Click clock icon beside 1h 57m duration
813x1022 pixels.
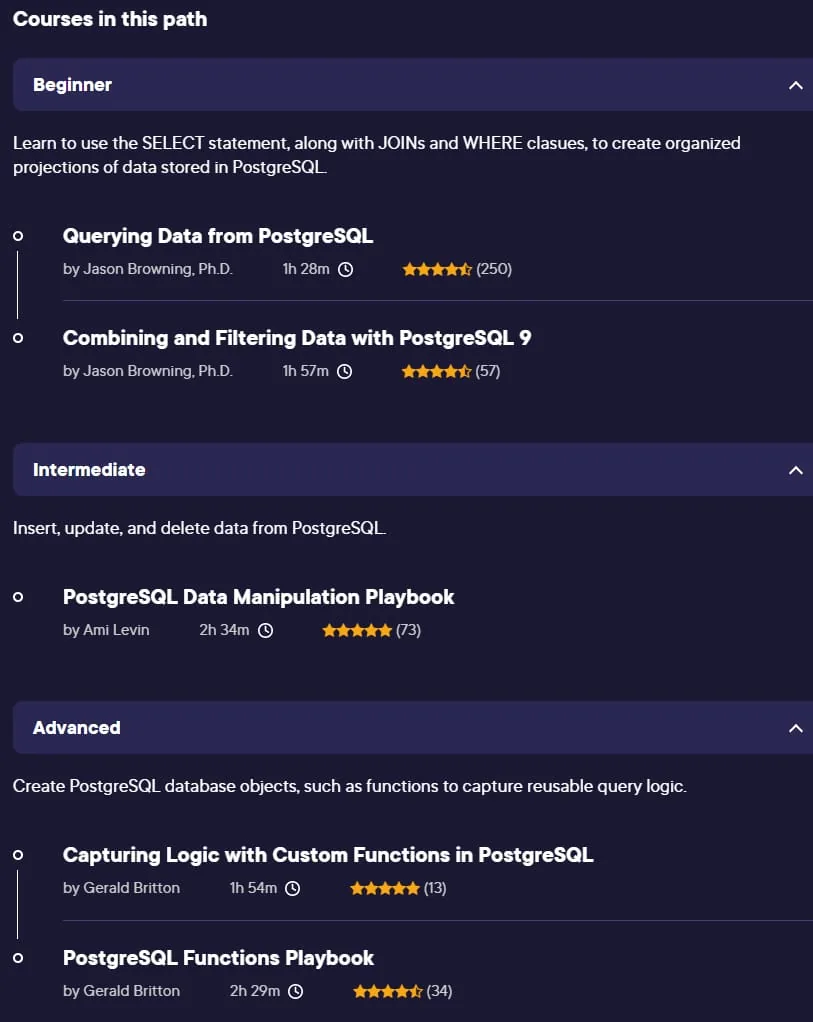pyautogui.click(x=344, y=372)
